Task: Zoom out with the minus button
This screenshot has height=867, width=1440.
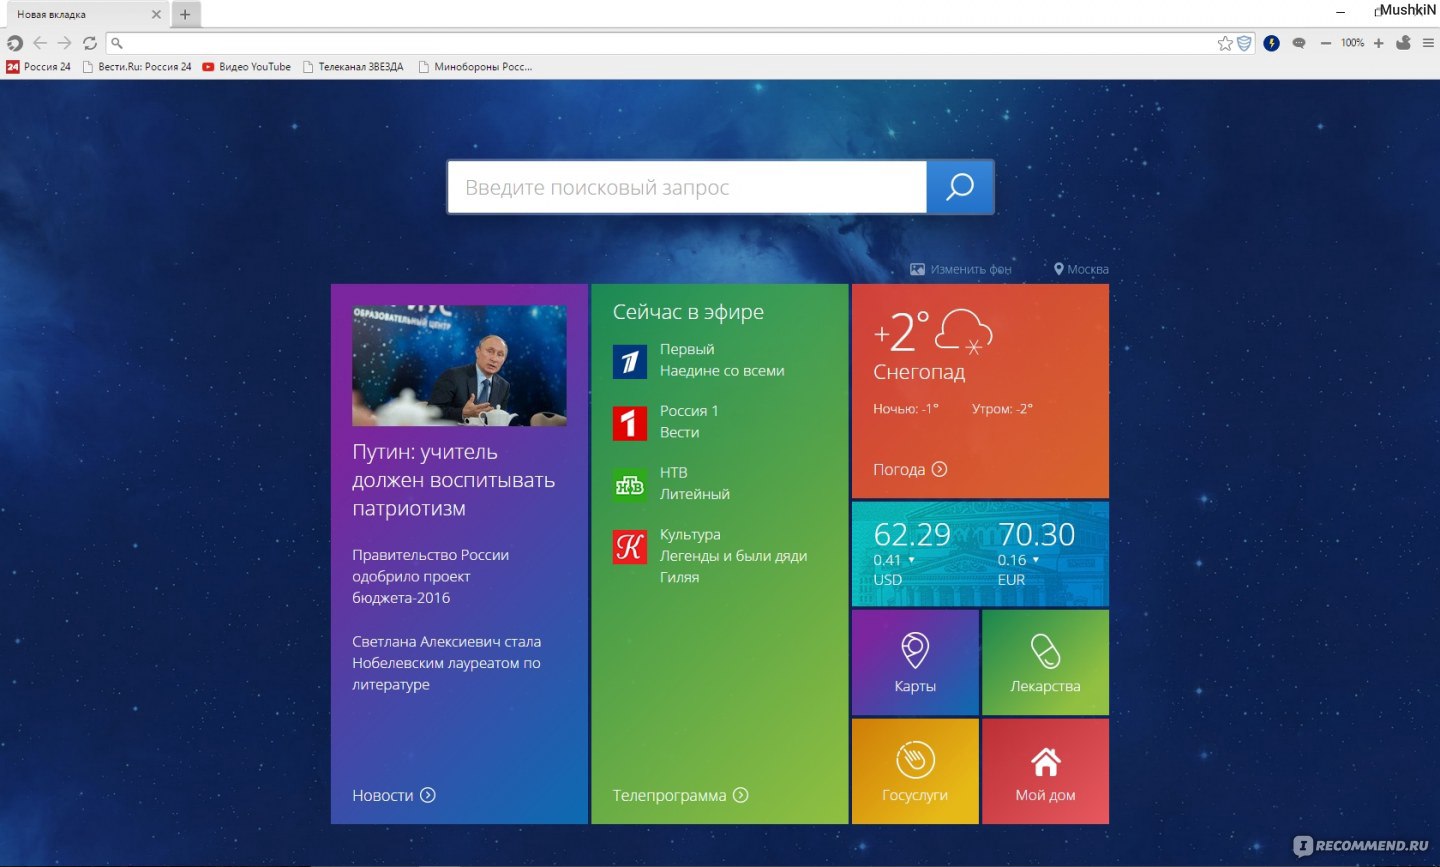Action: (x=1326, y=43)
